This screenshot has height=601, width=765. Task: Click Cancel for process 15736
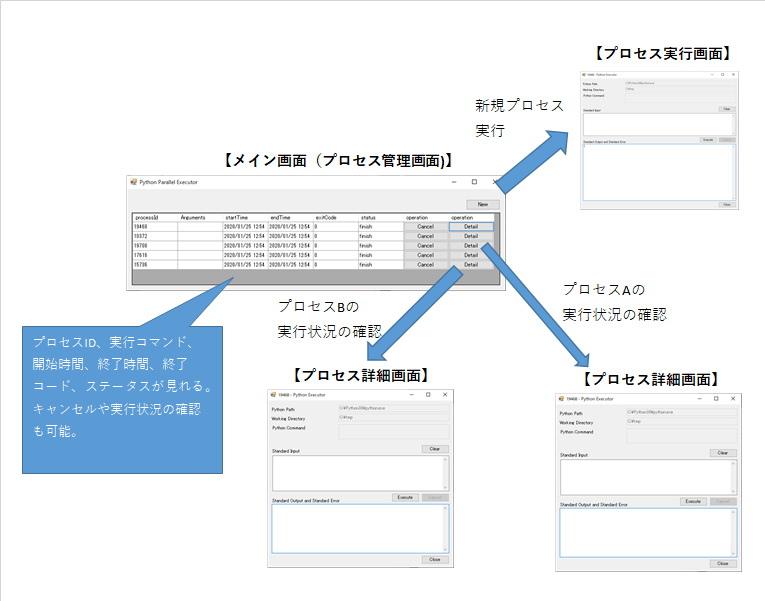click(425, 264)
